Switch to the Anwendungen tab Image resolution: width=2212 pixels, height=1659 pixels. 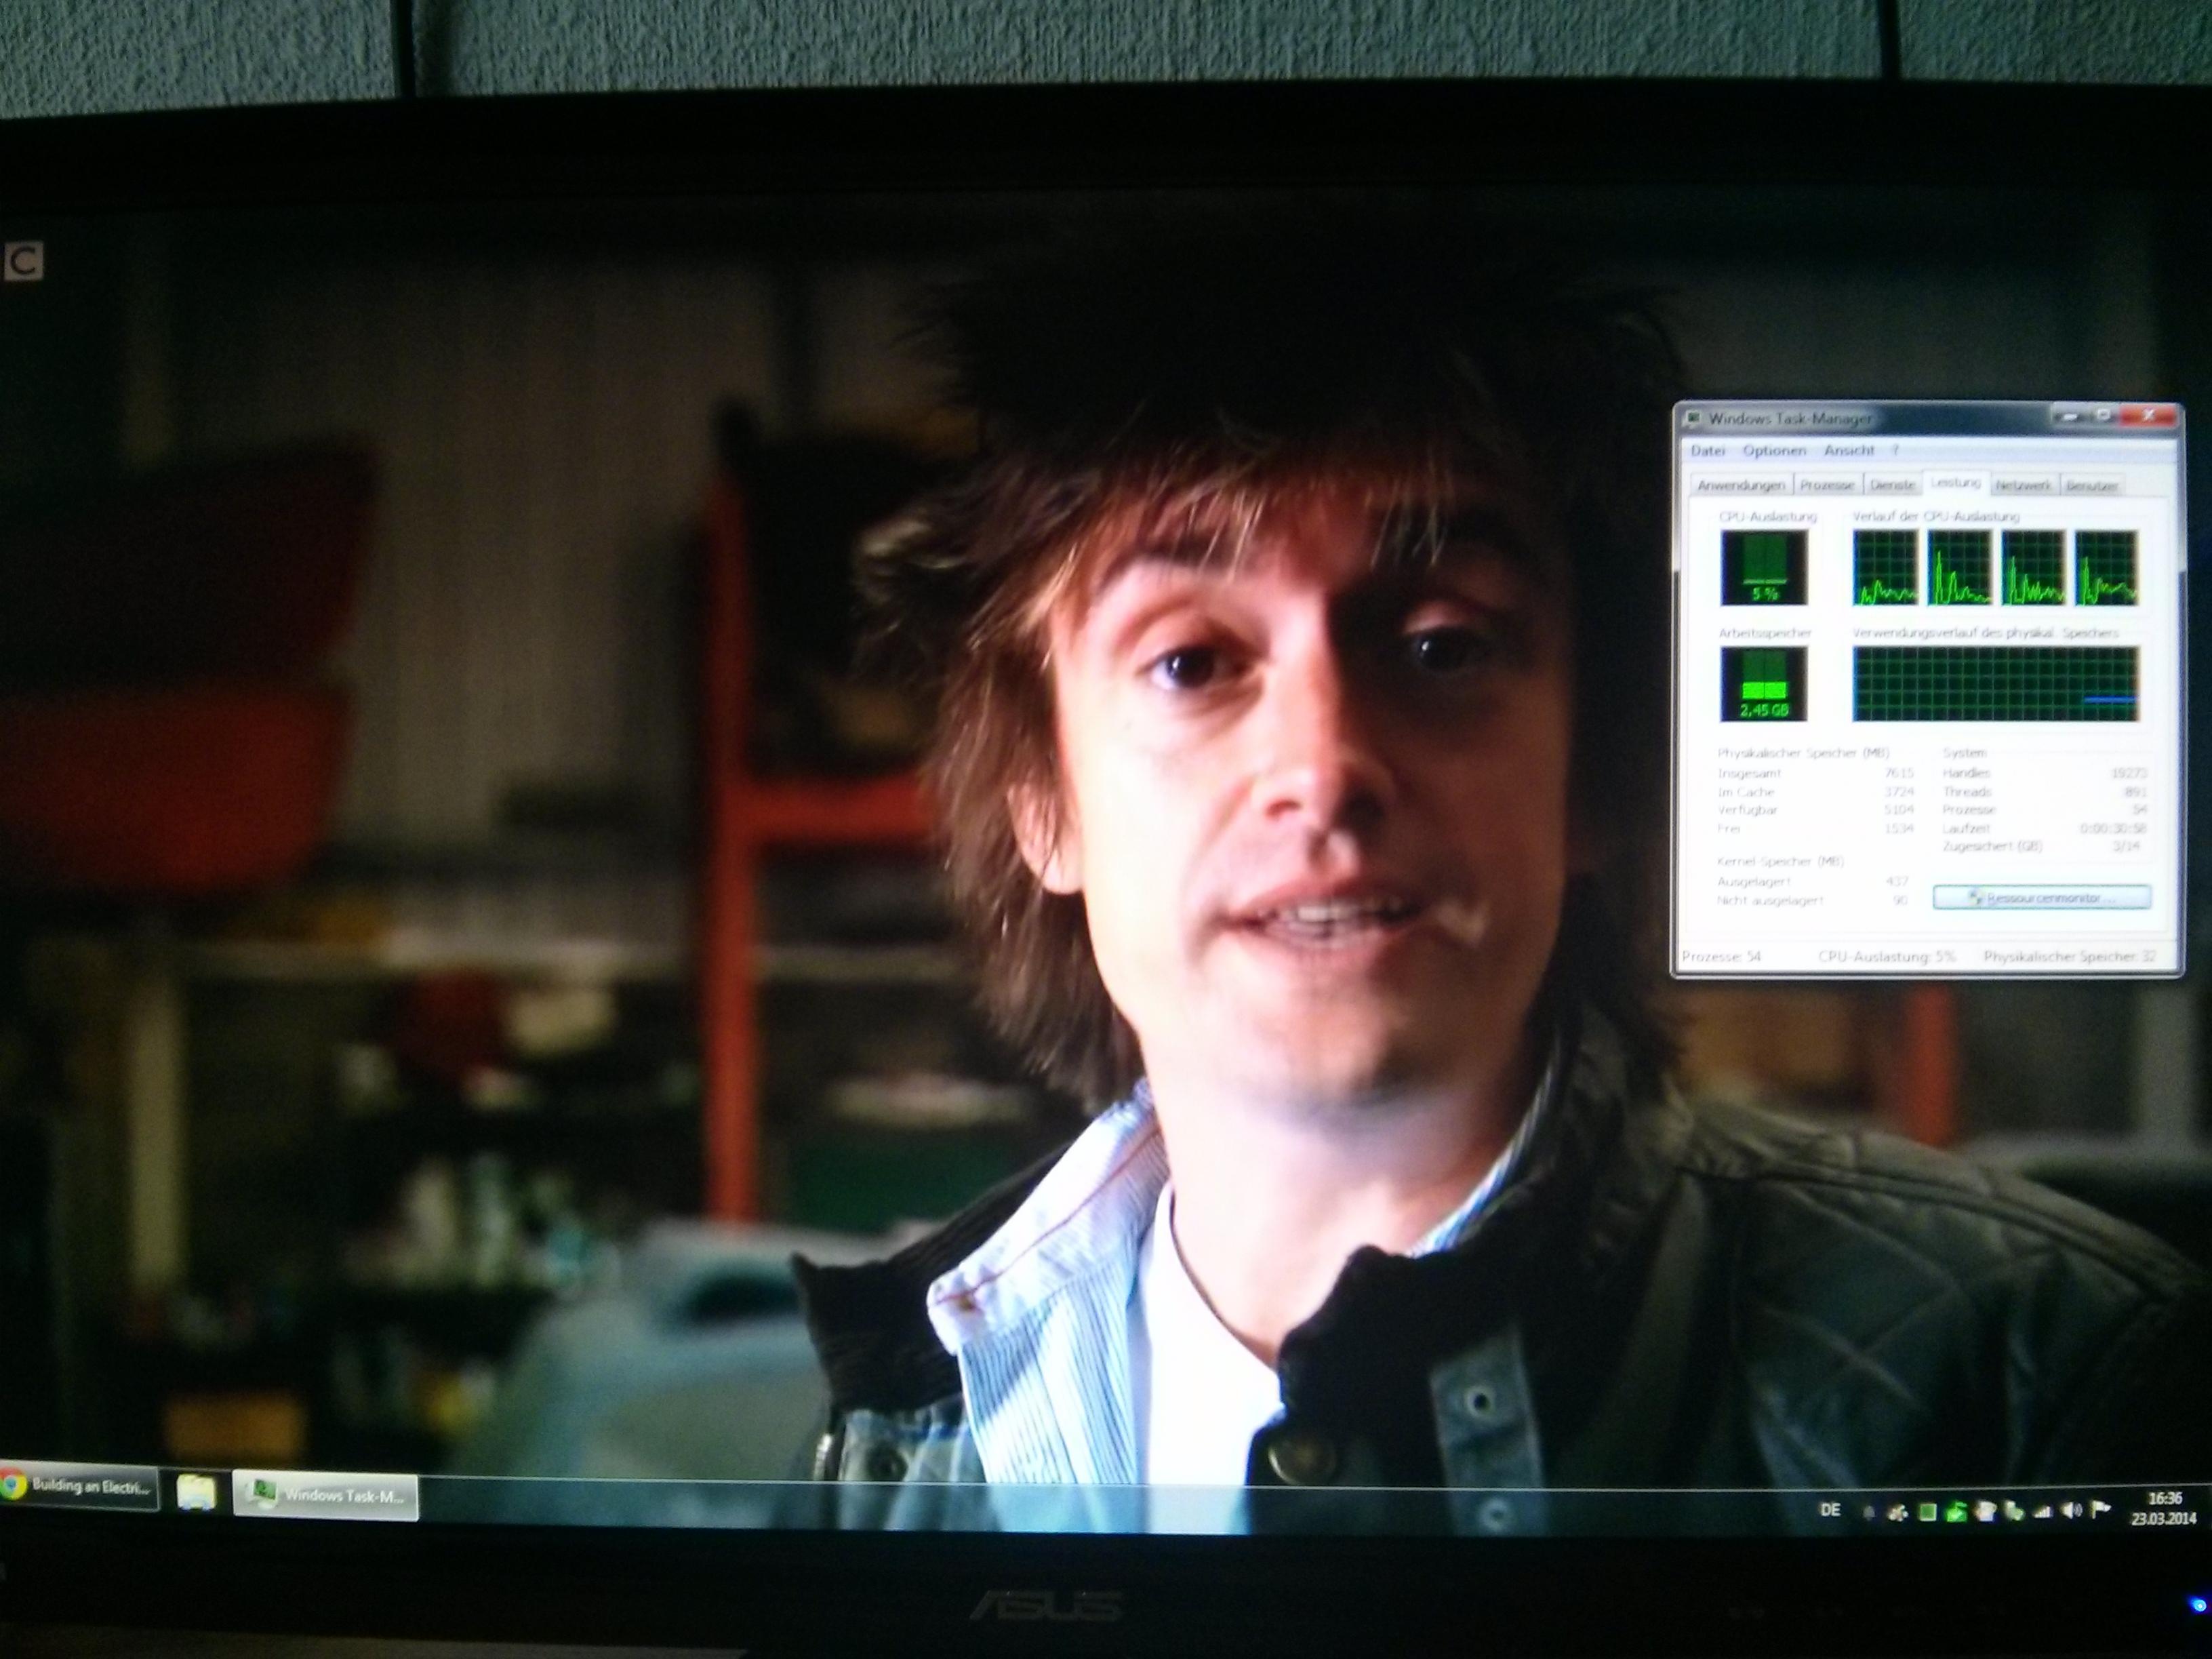point(1741,485)
